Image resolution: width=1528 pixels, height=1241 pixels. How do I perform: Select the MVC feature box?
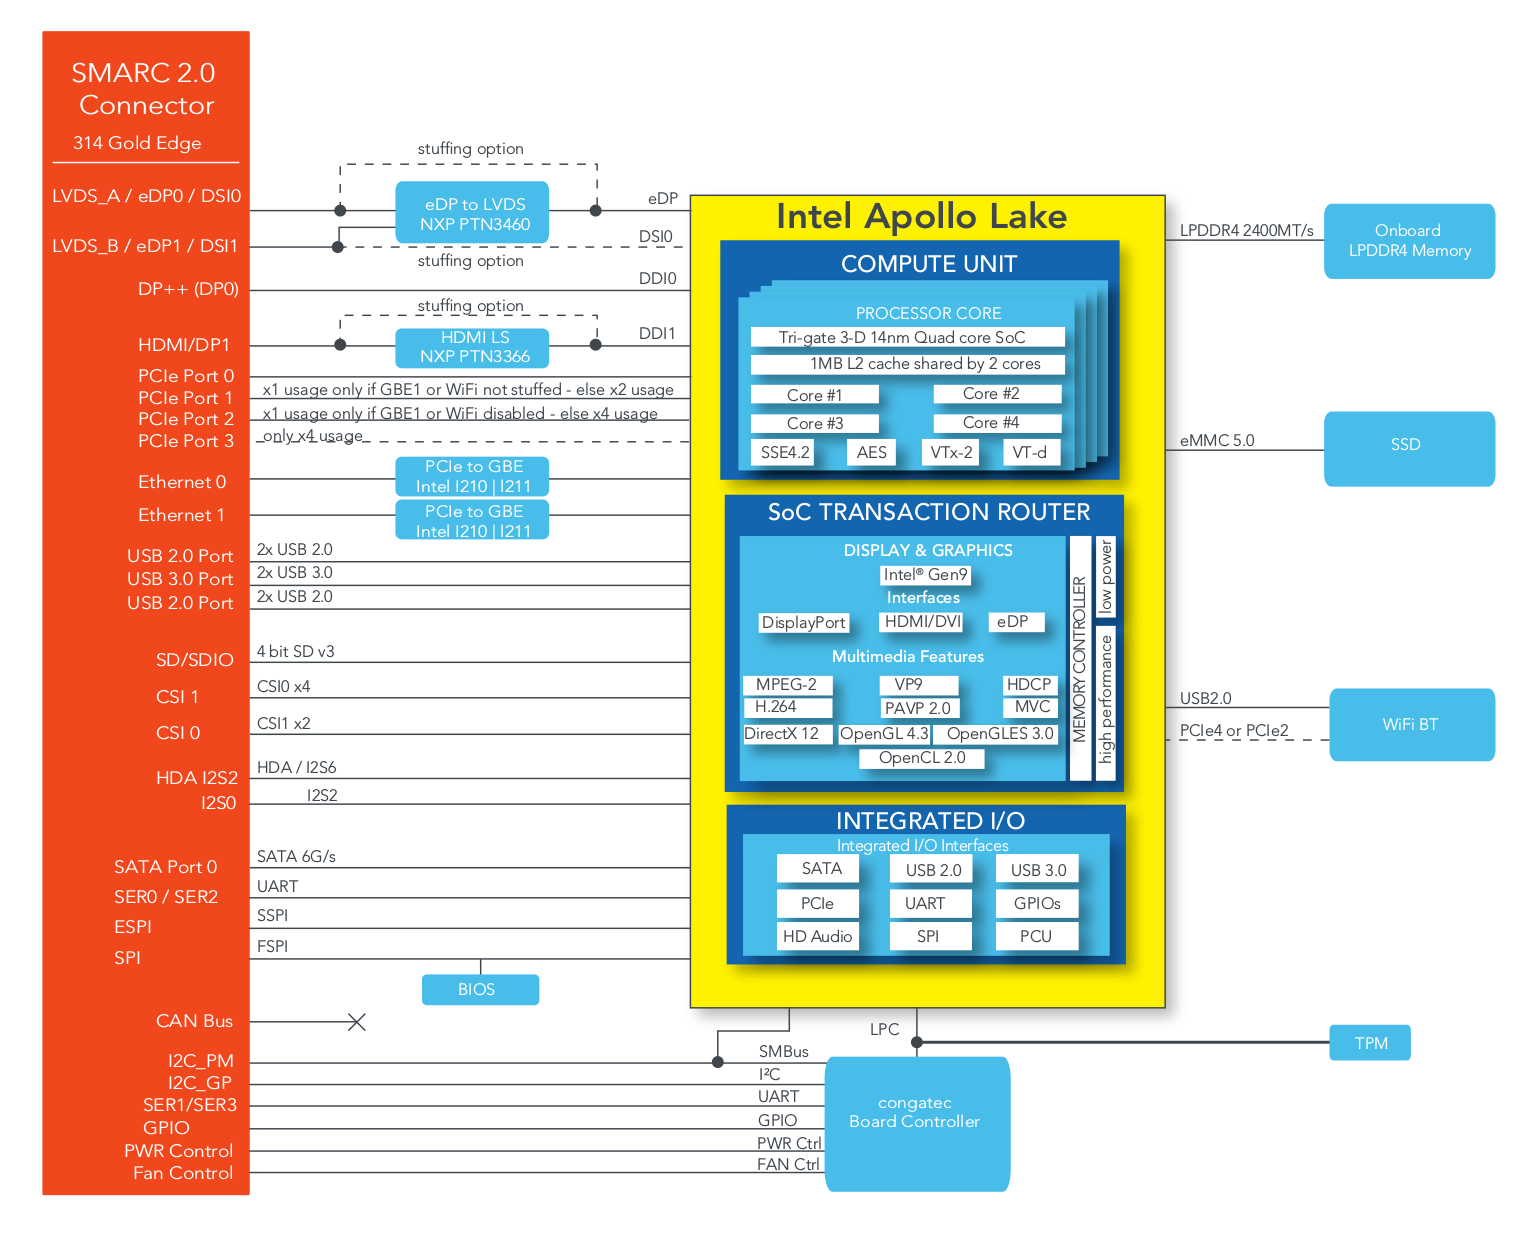click(1030, 707)
